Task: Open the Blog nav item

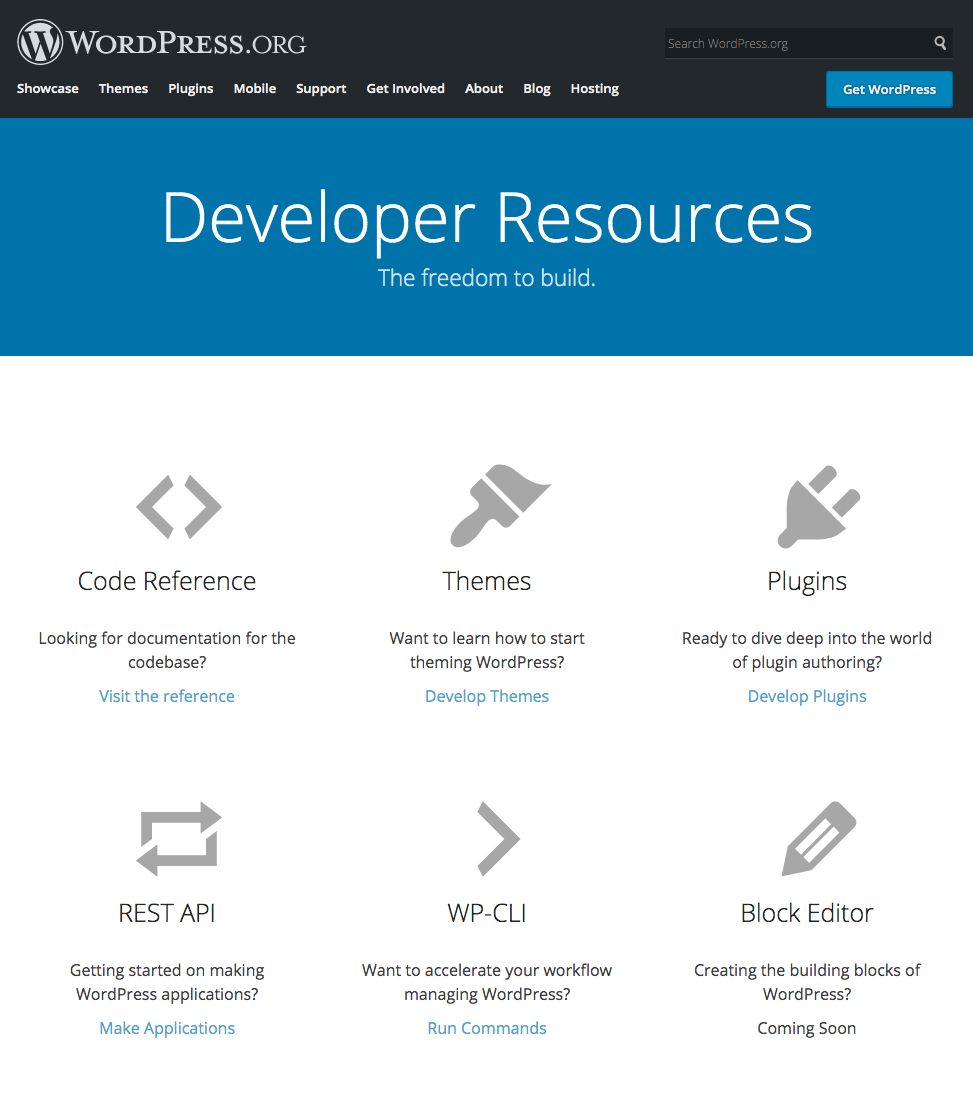Action: [x=537, y=89]
